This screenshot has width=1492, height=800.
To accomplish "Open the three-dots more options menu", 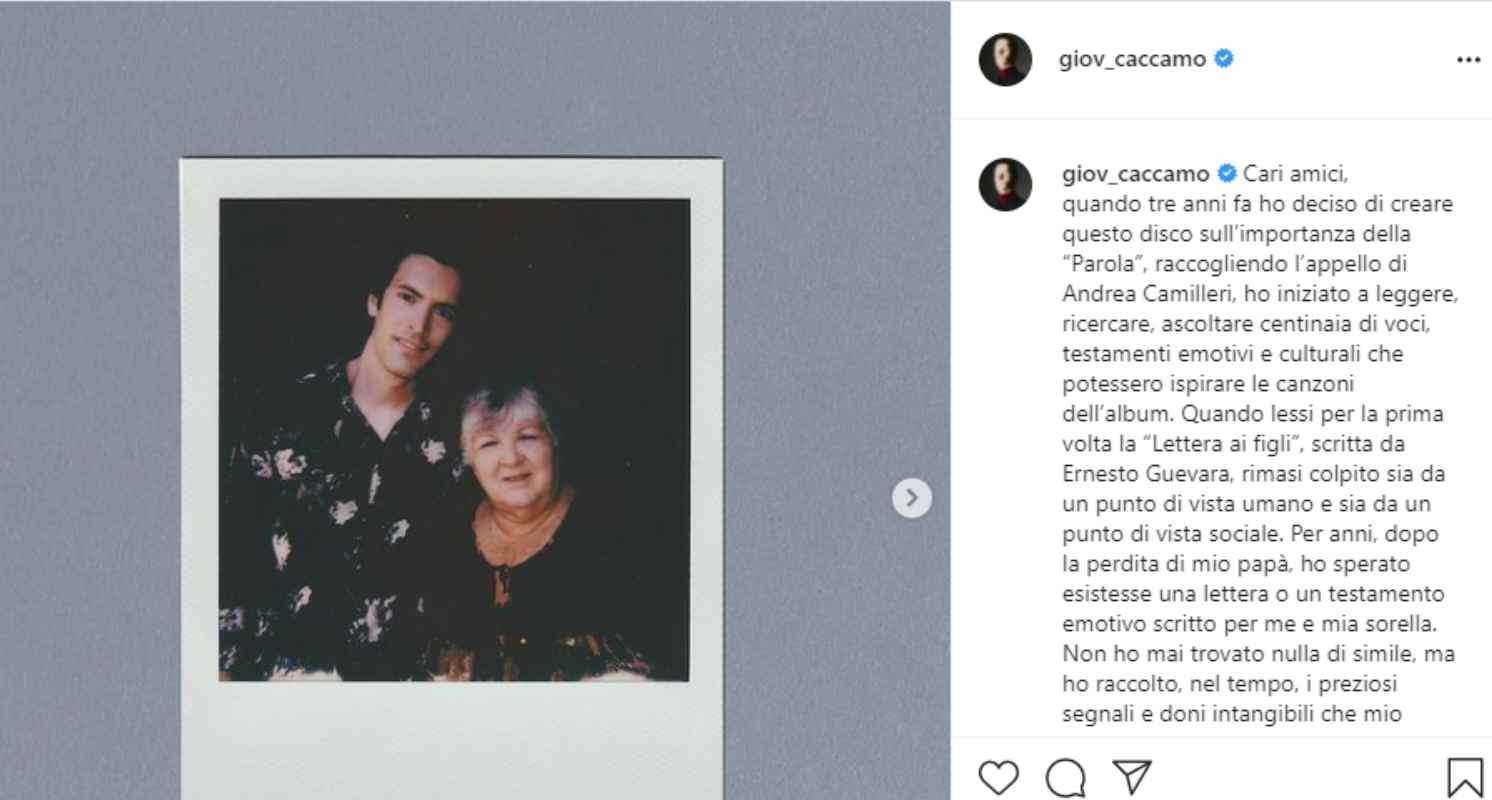I will click(1468, 60).
